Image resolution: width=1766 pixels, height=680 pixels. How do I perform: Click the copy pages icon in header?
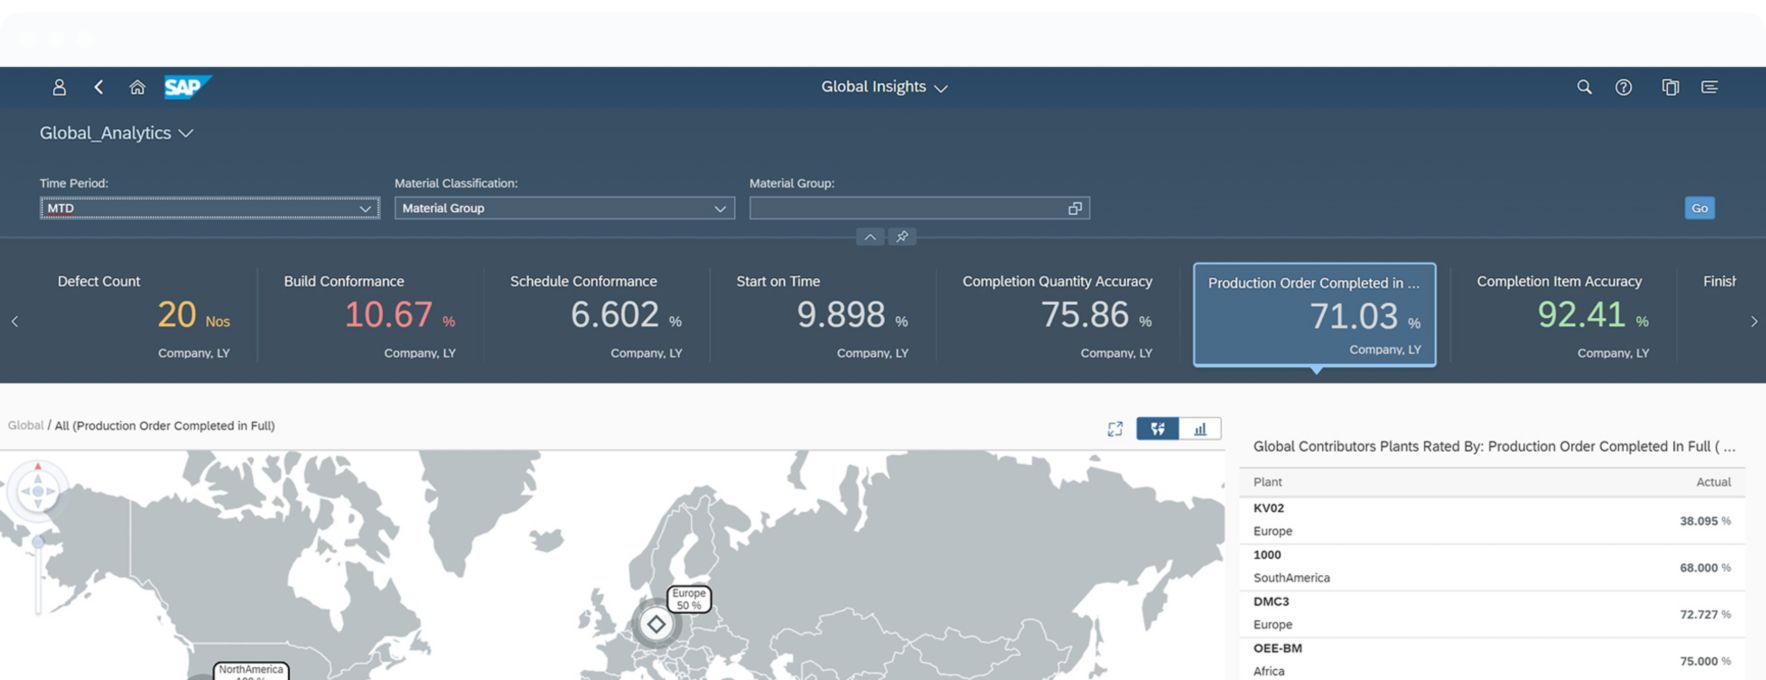click(1670, 87)
